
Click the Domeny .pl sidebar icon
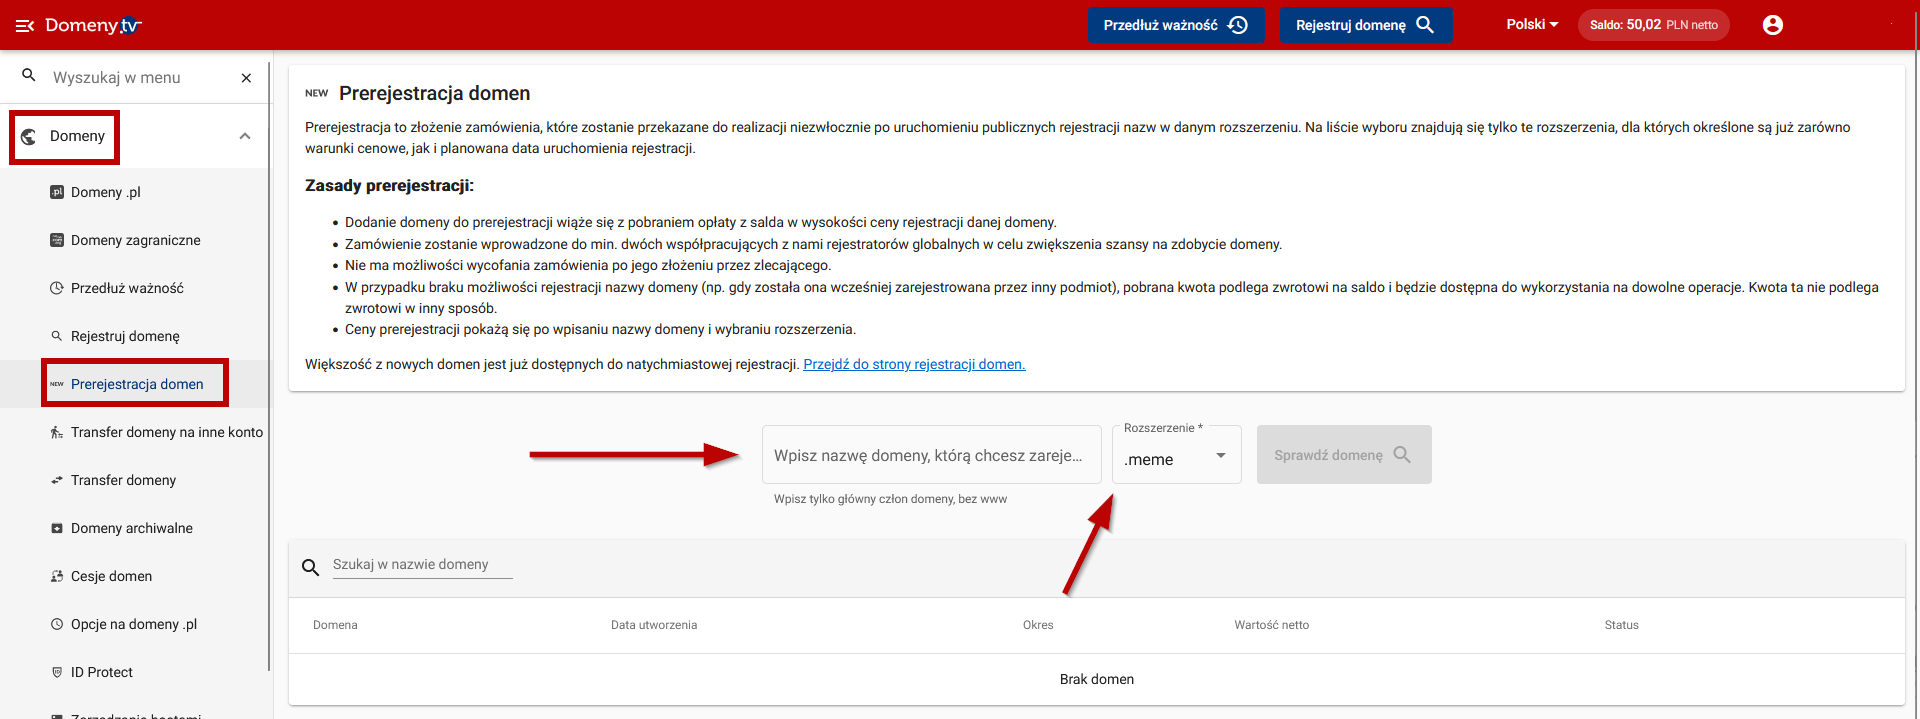coord(57,192)
